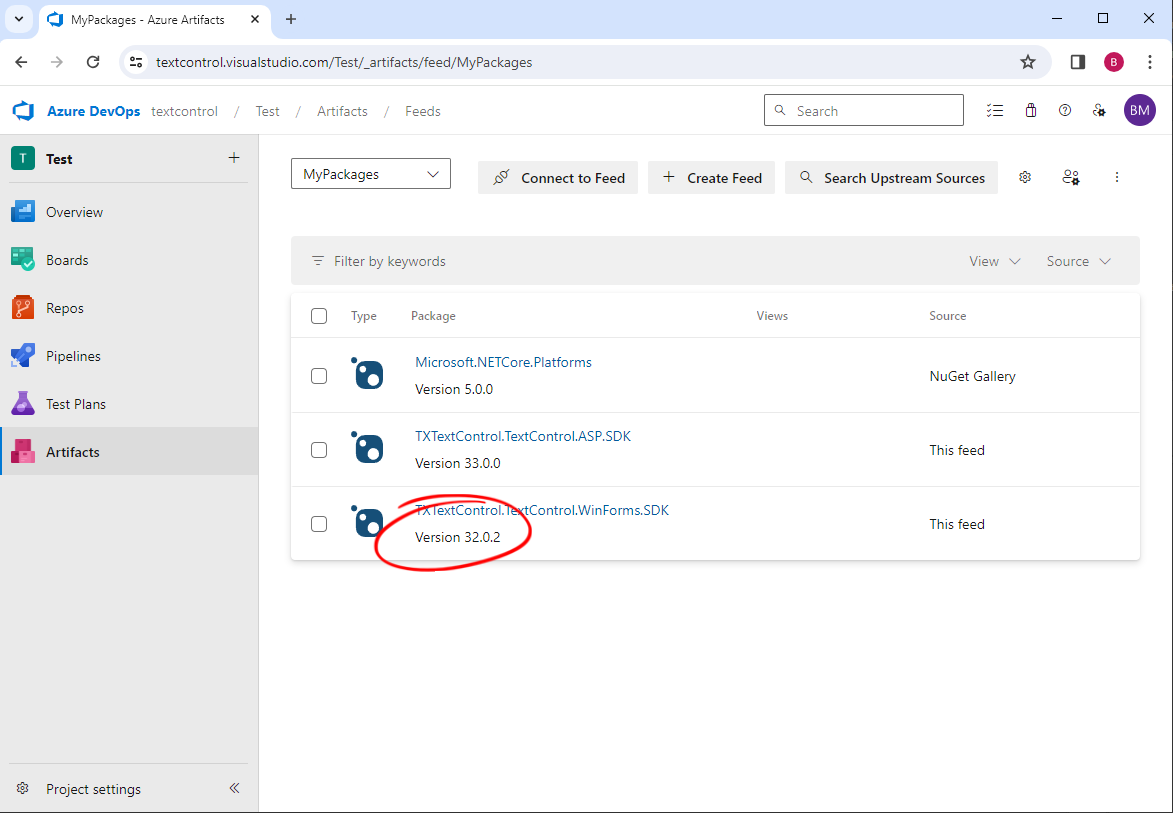Go to Repos in sidebar
This screenshot has width=1173, height=813.
[129, 307]
